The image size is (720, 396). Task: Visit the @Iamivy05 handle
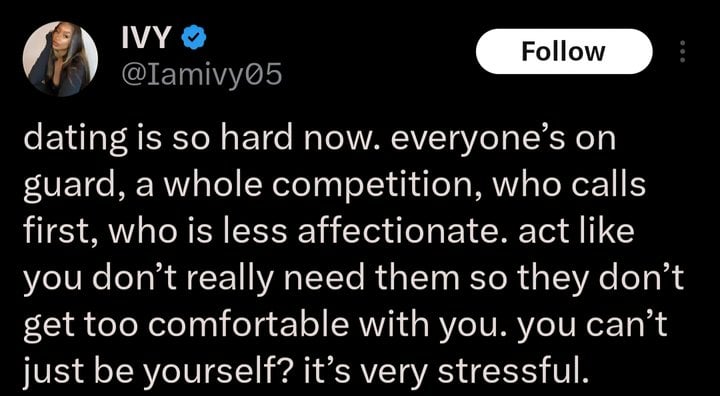[201, 74]
